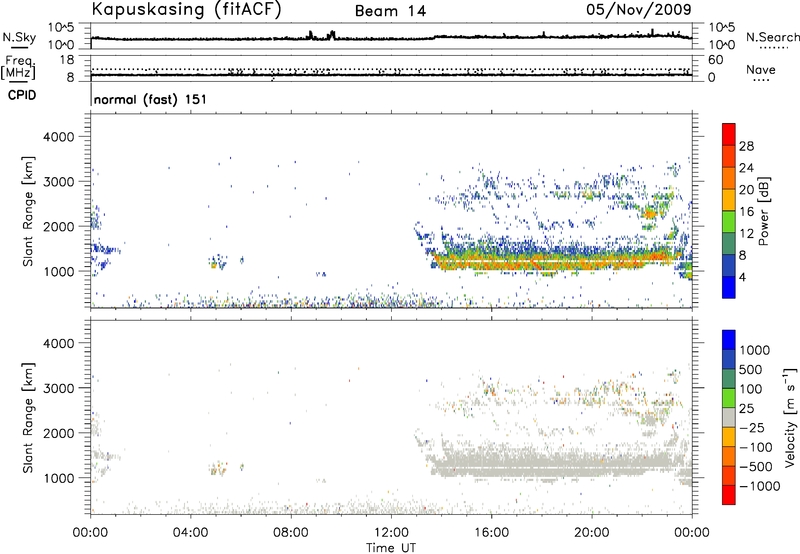Click the 500 label on velocity colorbar

tap(751, 370)
